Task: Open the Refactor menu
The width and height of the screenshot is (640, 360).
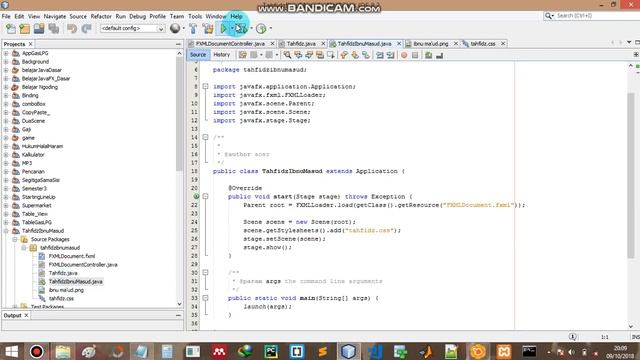Action: [x=101, y=16]
